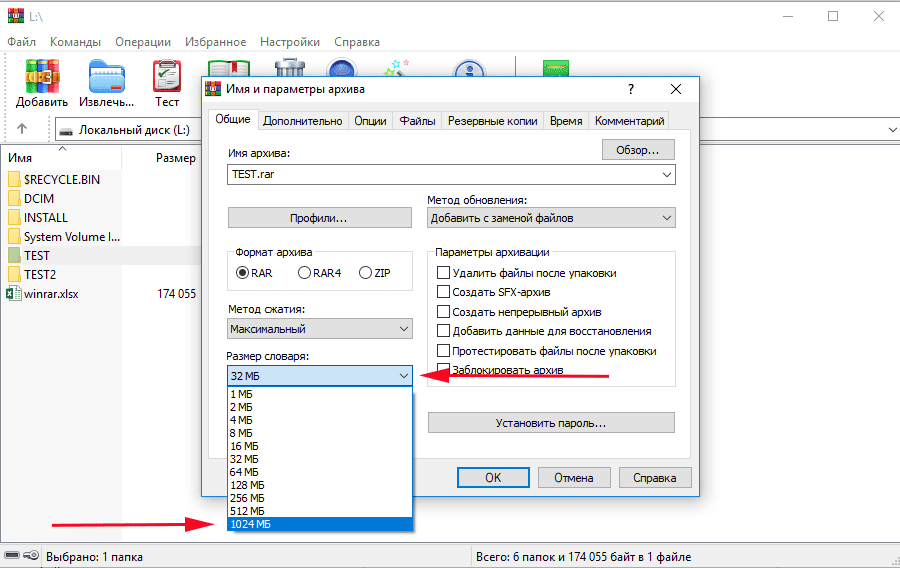Open the Настройки menu

[290, 42]
